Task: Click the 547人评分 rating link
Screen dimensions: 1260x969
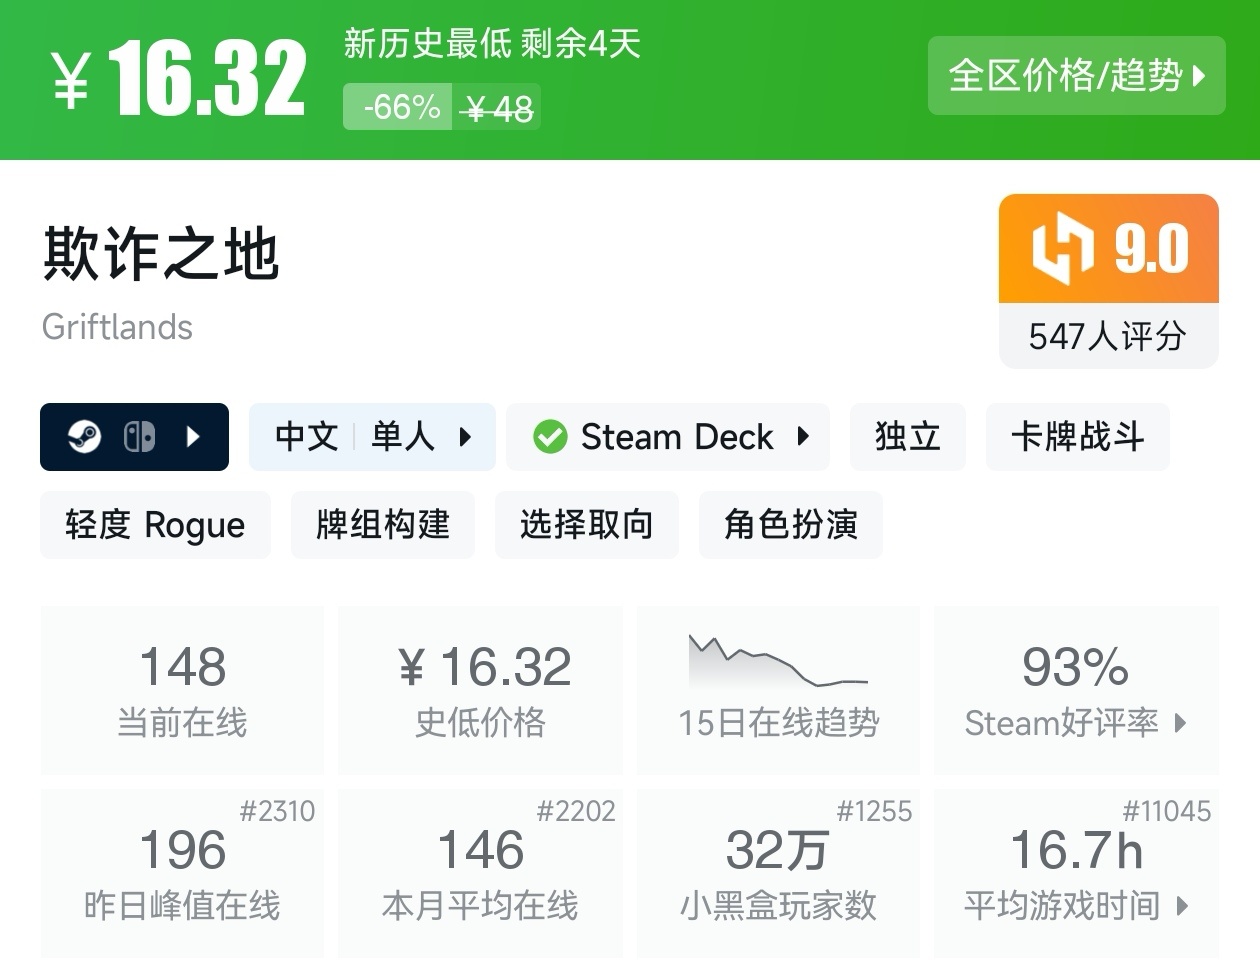Action: pos(1108,338)
